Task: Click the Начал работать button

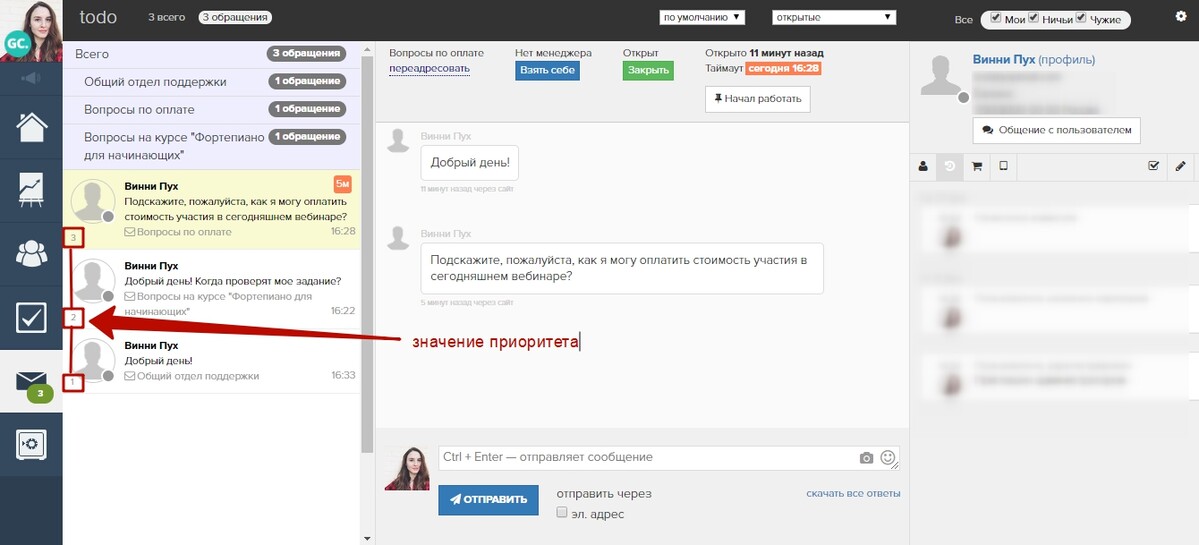Action: tap(757, 99)
